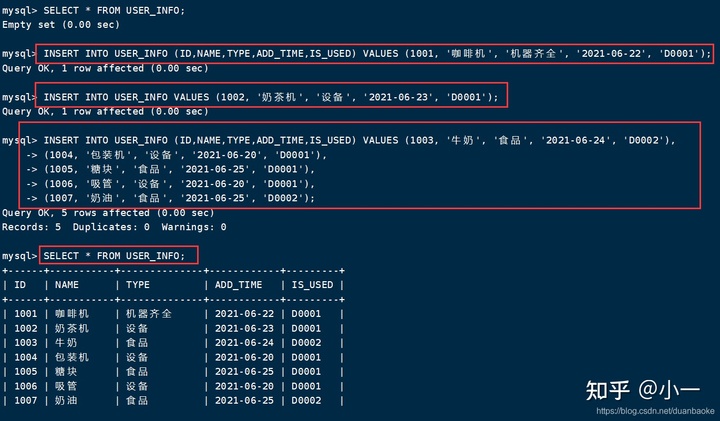Click the INSERT statement line with value 1003
The image size is (720, 421).
(x=359, y=140)
